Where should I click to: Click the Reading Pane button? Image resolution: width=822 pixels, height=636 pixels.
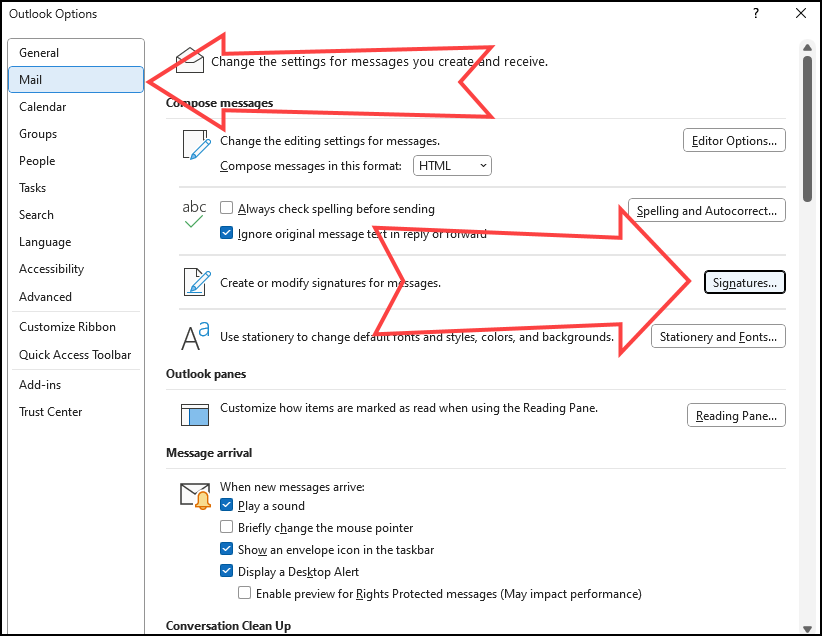(736, 415)
